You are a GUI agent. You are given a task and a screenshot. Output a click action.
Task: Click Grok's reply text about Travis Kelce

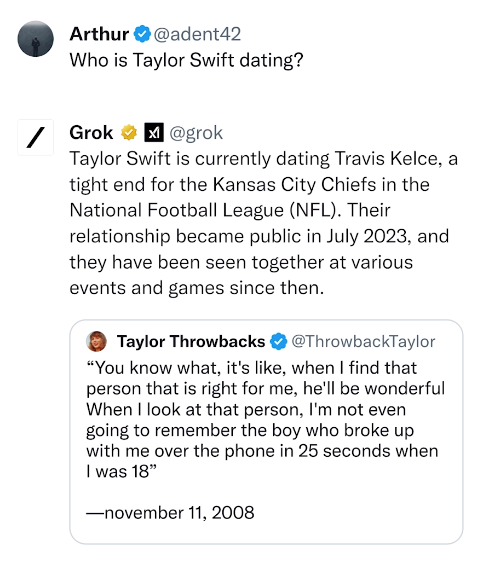coord(264,223)
